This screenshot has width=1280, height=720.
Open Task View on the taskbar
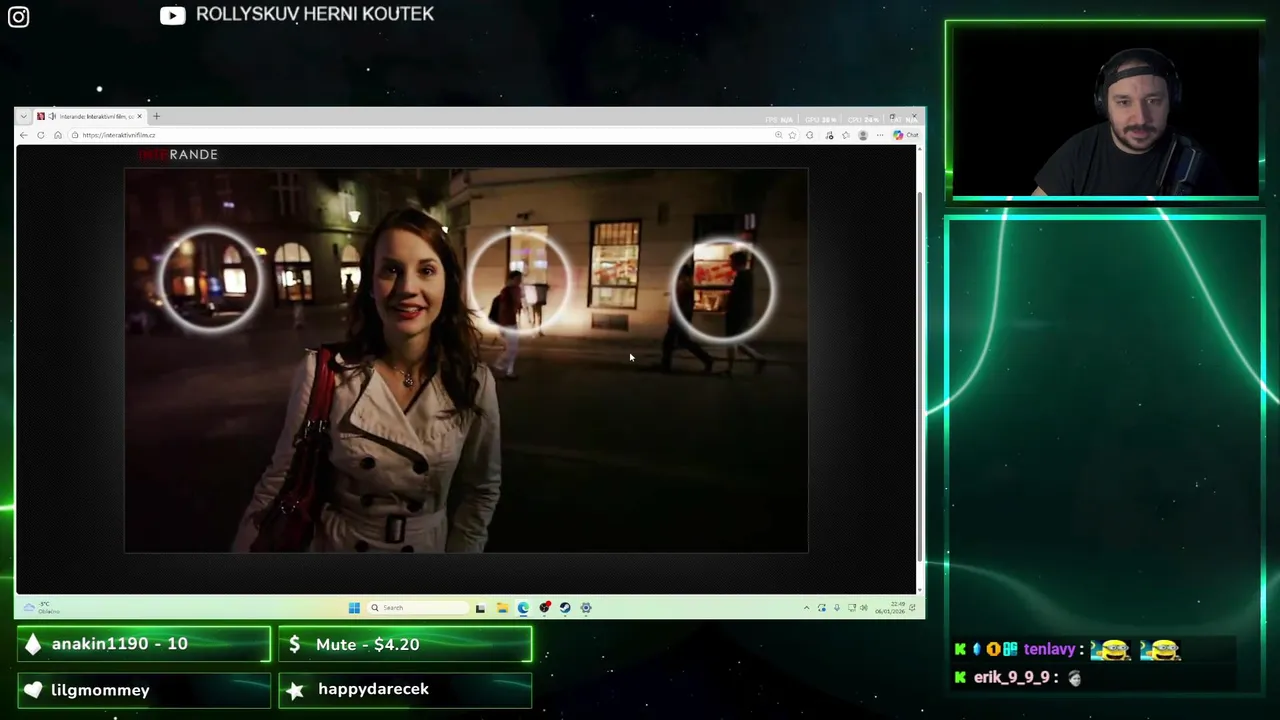pos(480,607)
